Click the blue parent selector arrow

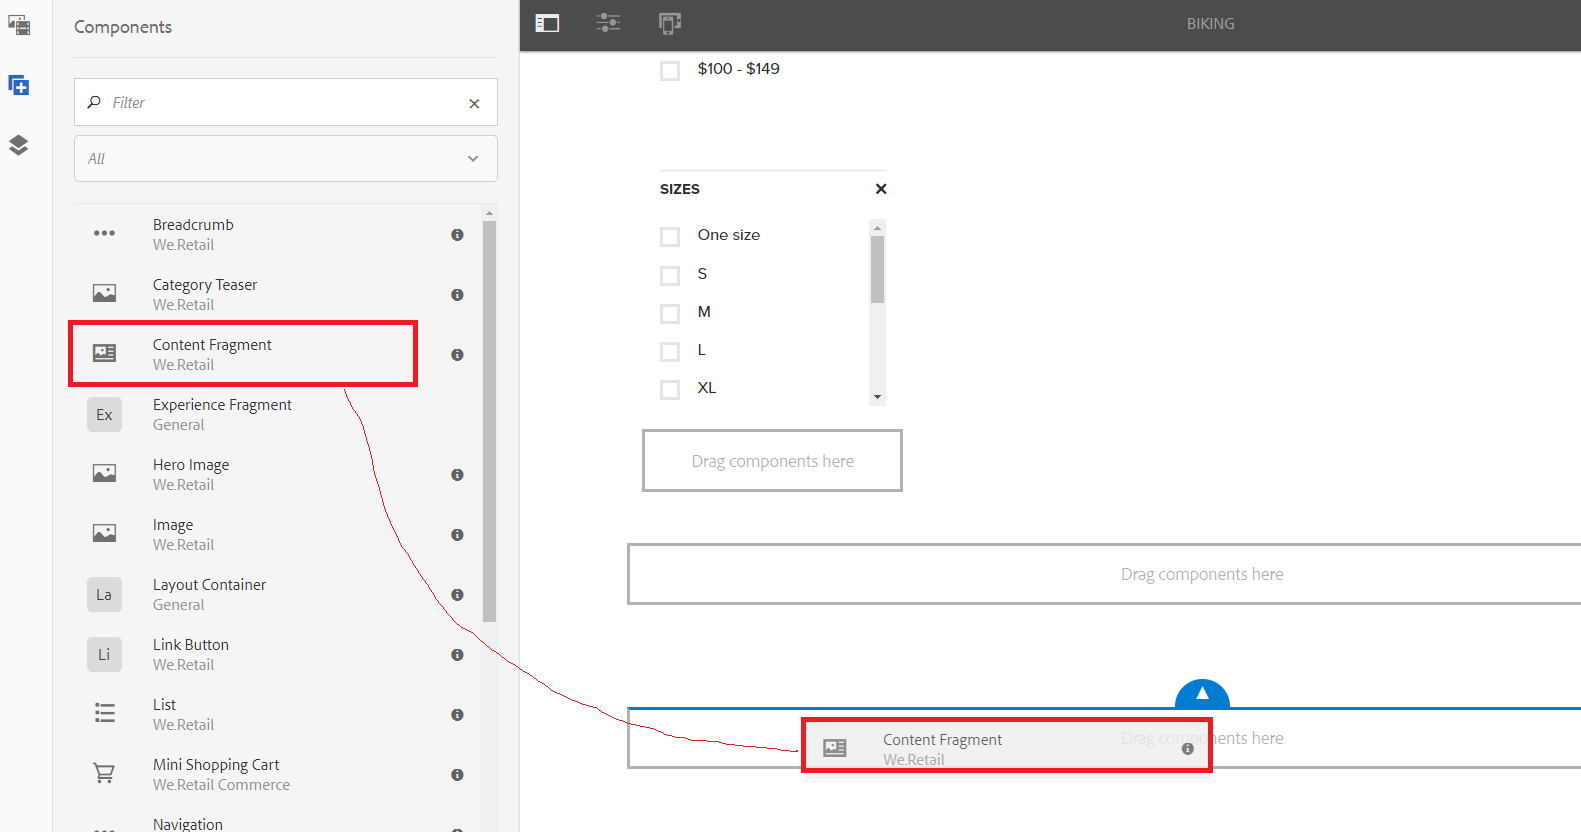coord(1202,694)
